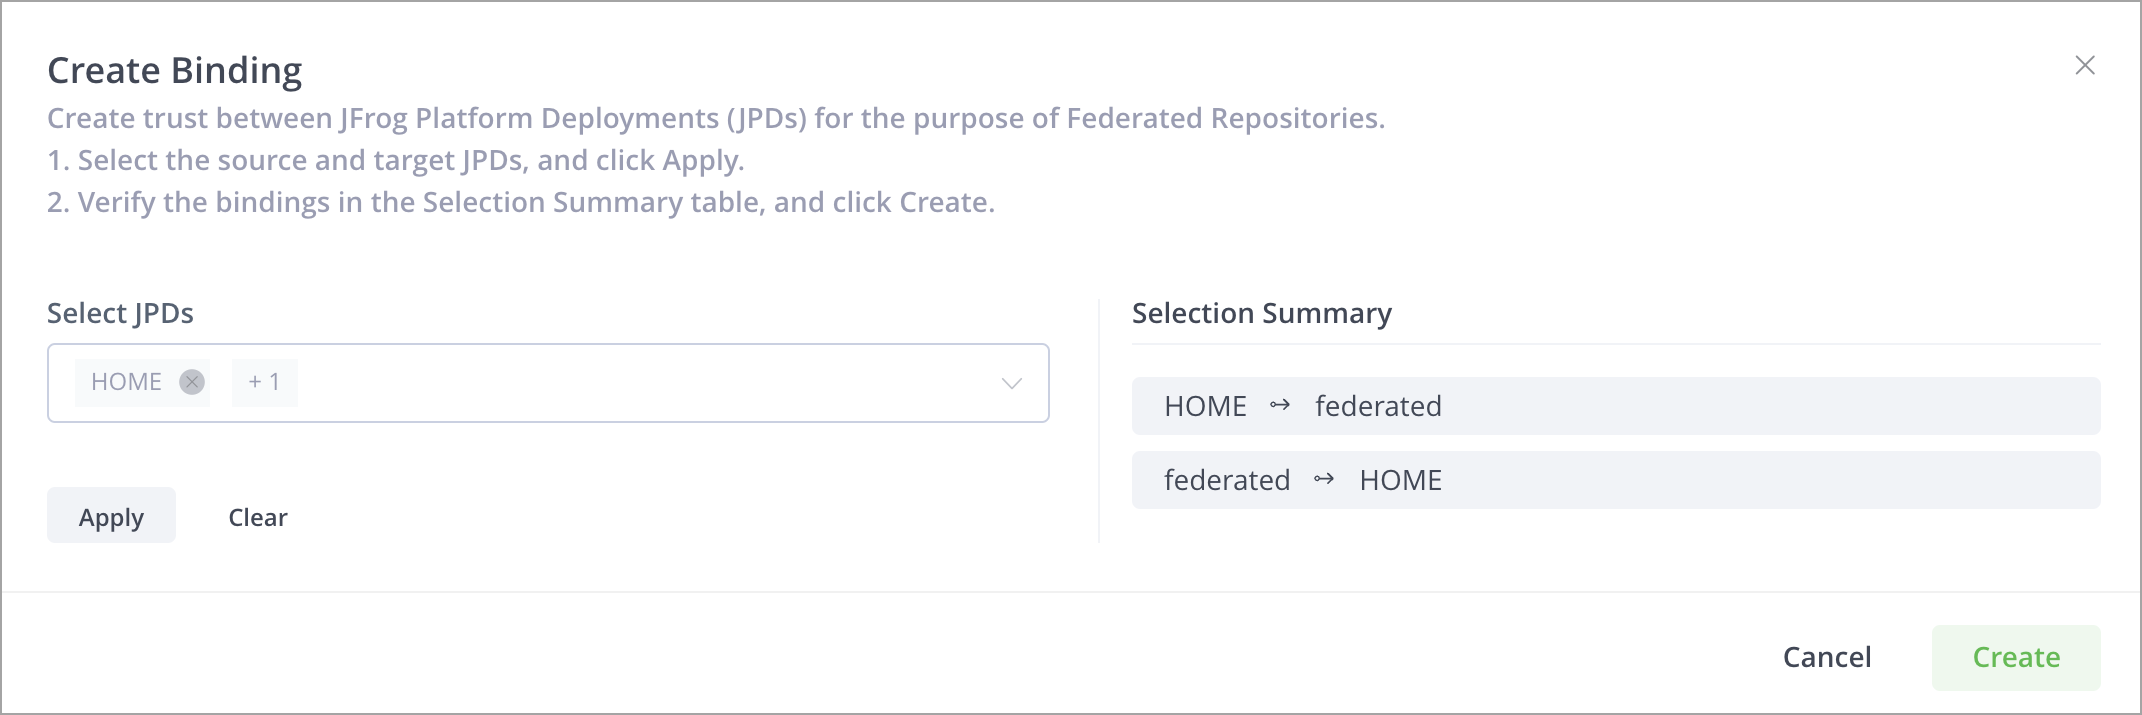
Task: Click the Apply button
Action: [x=111, y=516]
